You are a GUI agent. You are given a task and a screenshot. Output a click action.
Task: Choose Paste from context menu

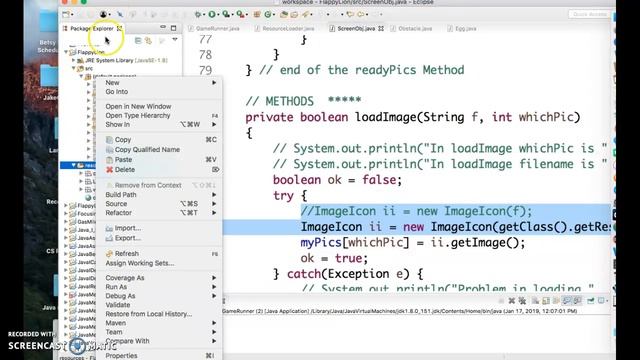[x=160, y=160]
